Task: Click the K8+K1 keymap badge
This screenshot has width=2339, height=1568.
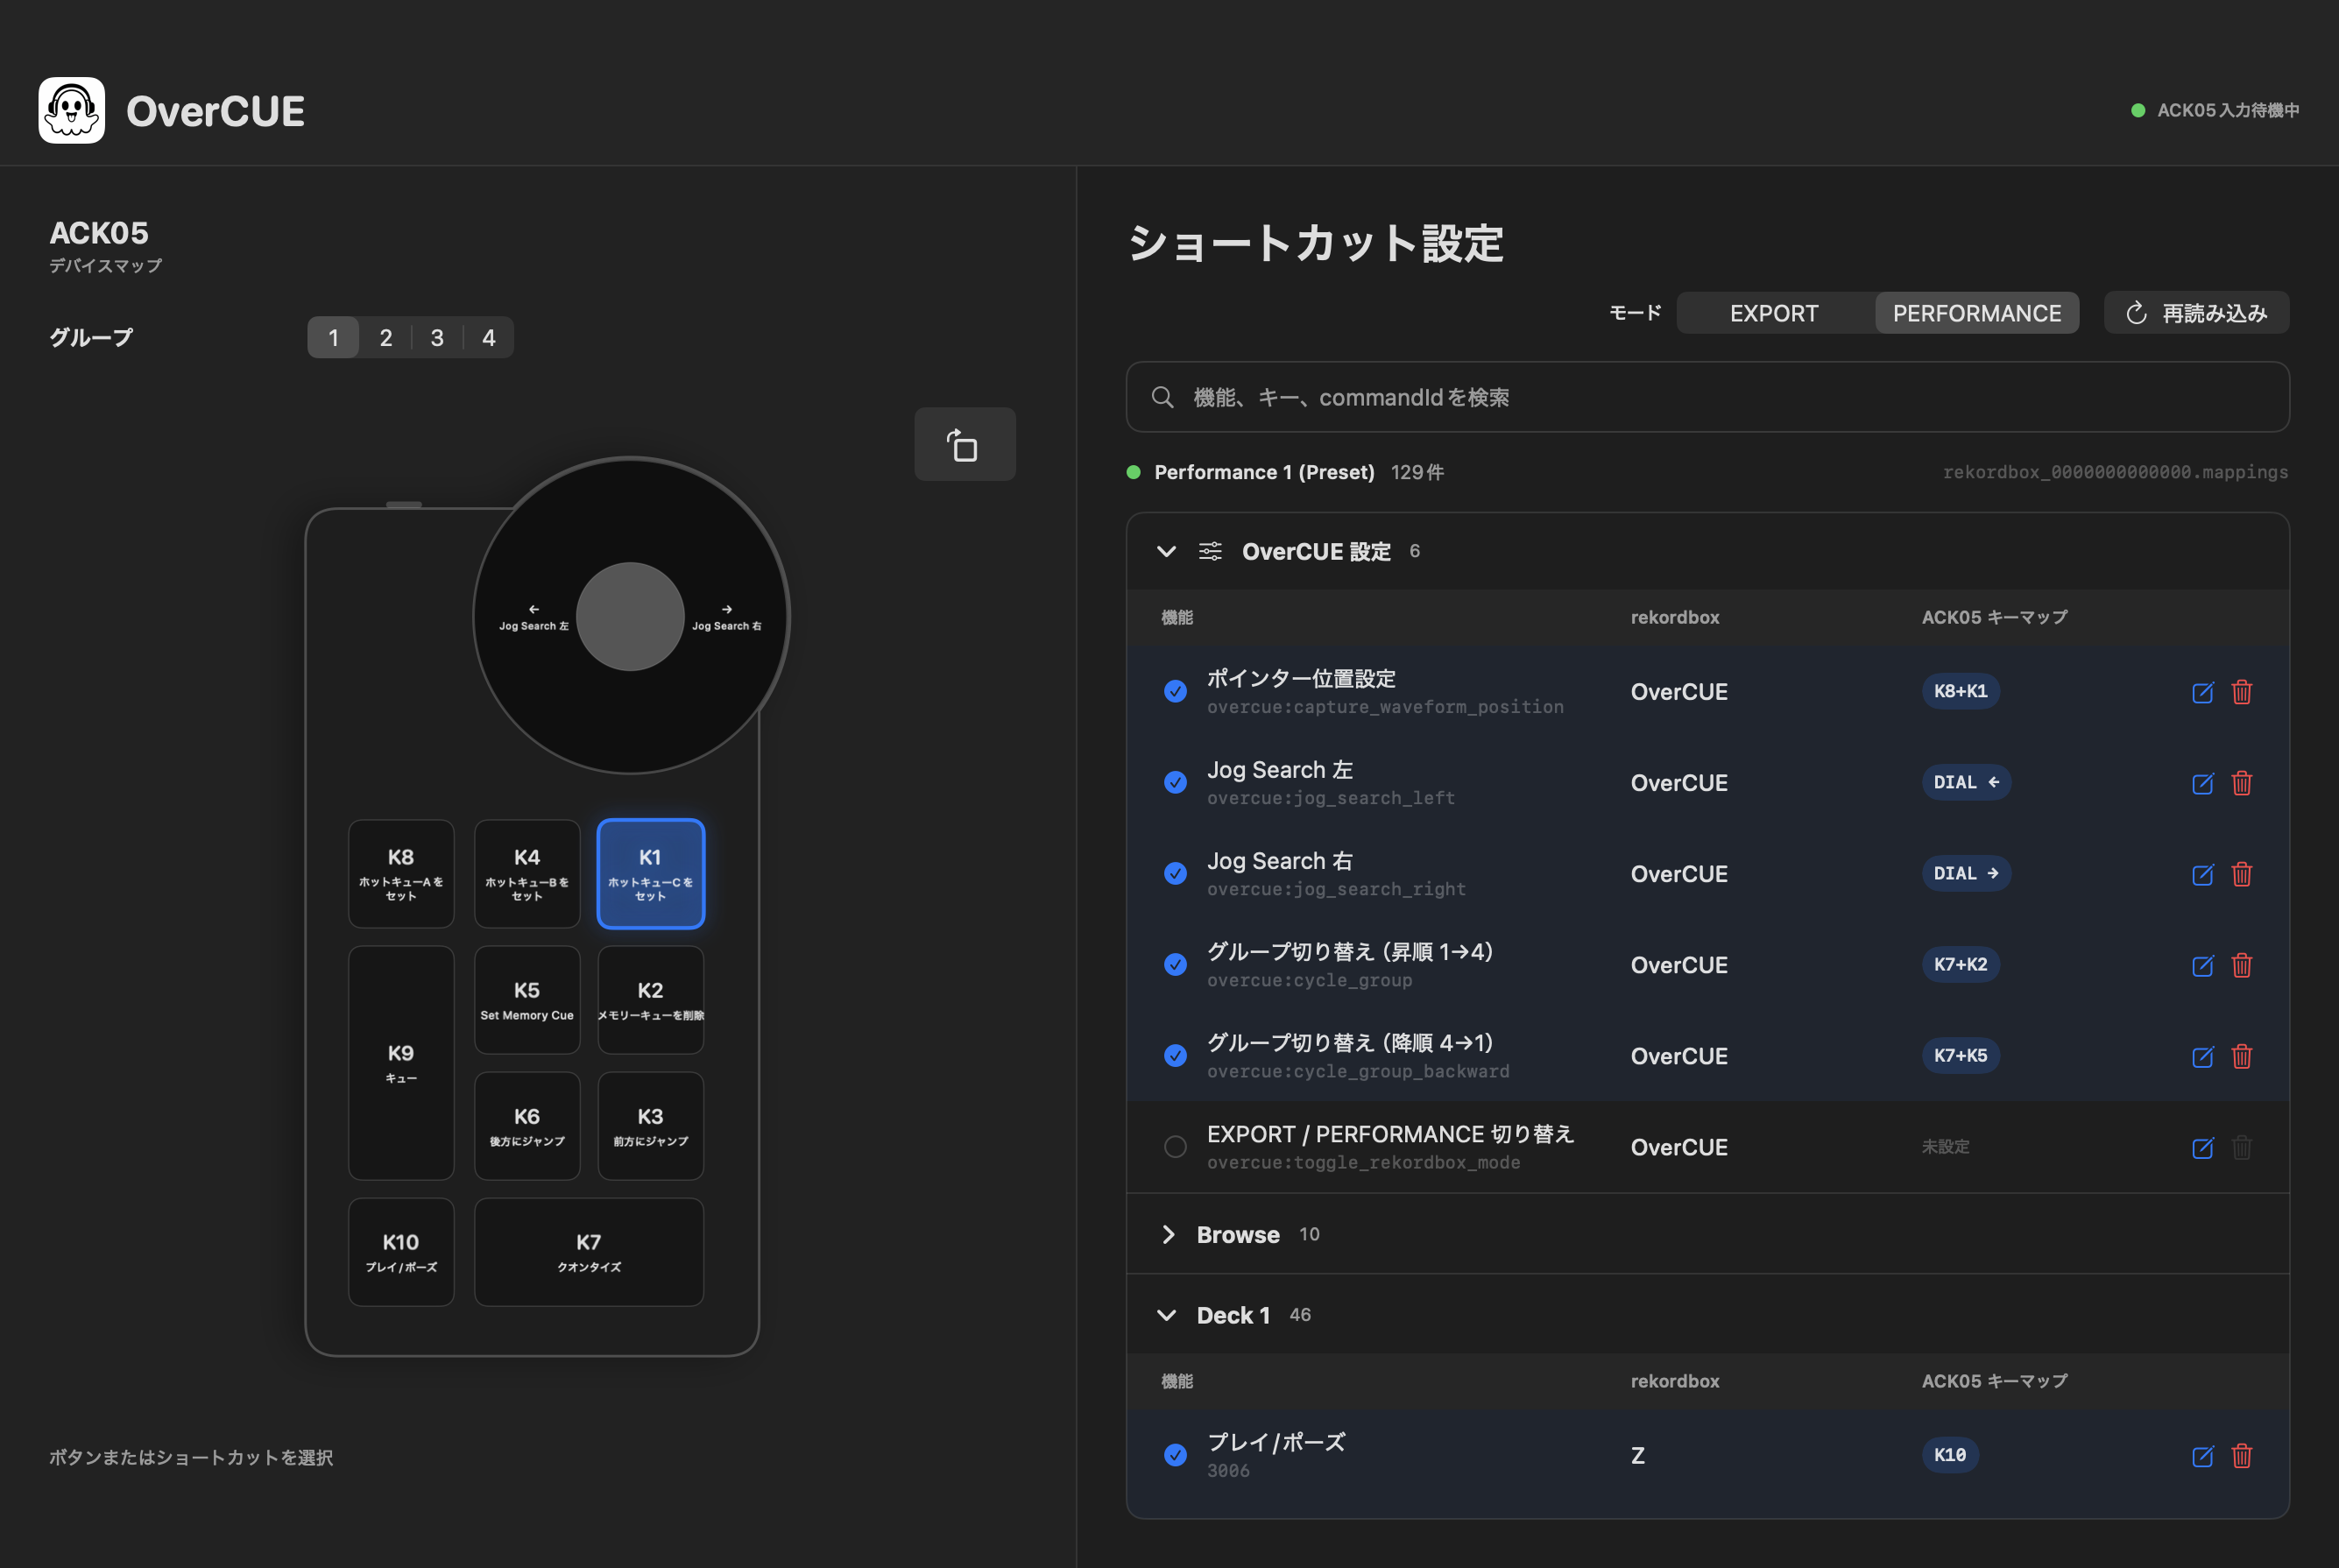Action: pos(1960,691)
